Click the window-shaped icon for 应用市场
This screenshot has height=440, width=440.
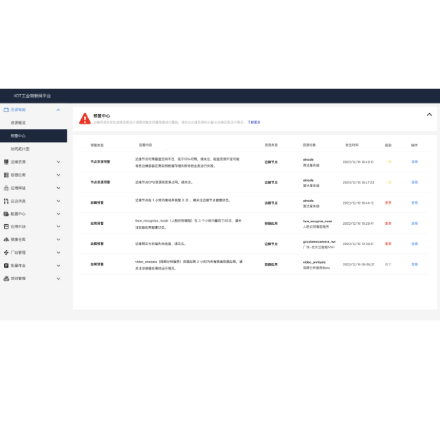click(x=6, y=226)
